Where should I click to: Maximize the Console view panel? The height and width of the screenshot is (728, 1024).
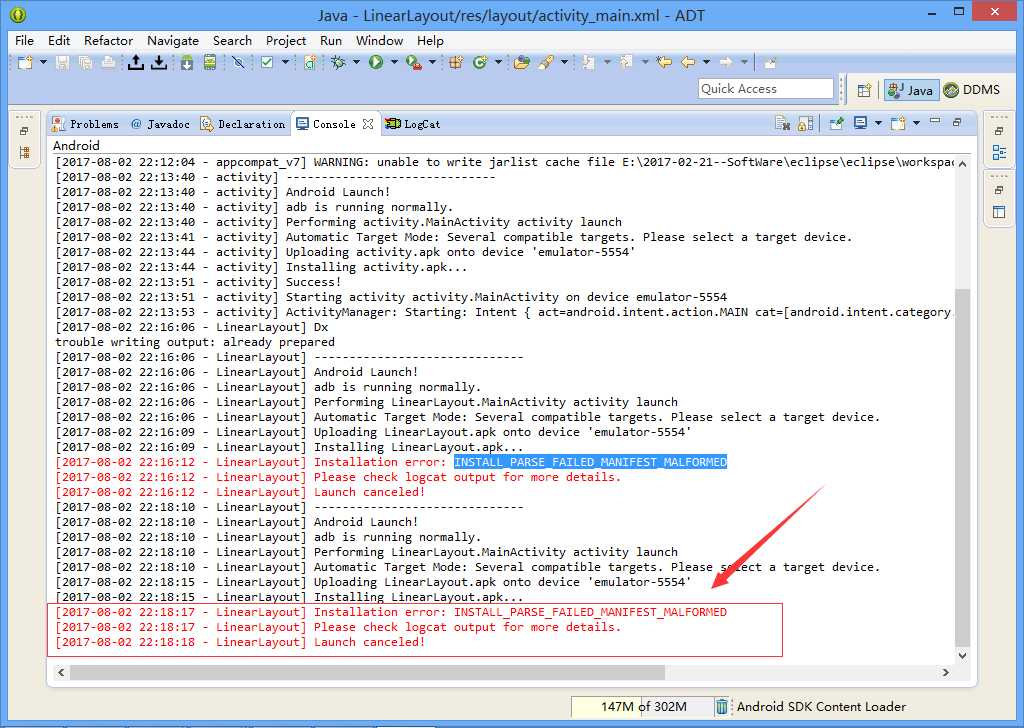(957, 122)
